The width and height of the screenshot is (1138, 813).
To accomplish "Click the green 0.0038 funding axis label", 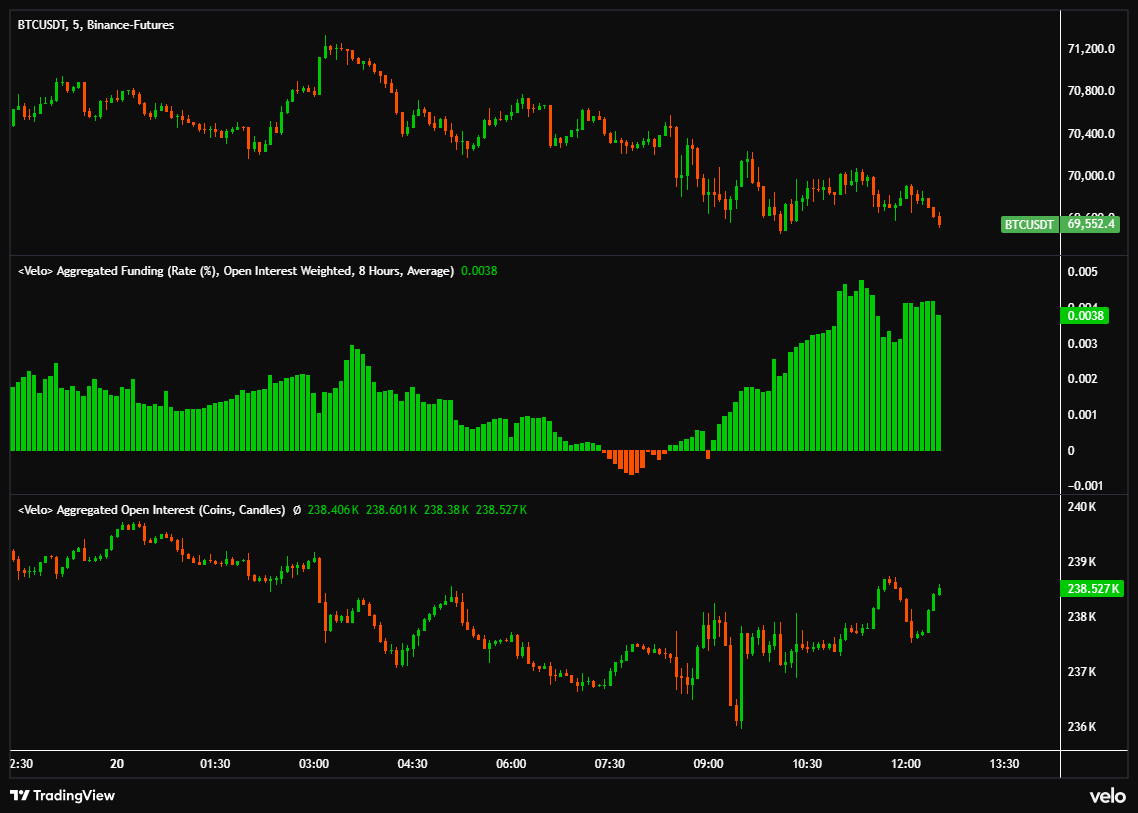I will (x=1084, y=316).
